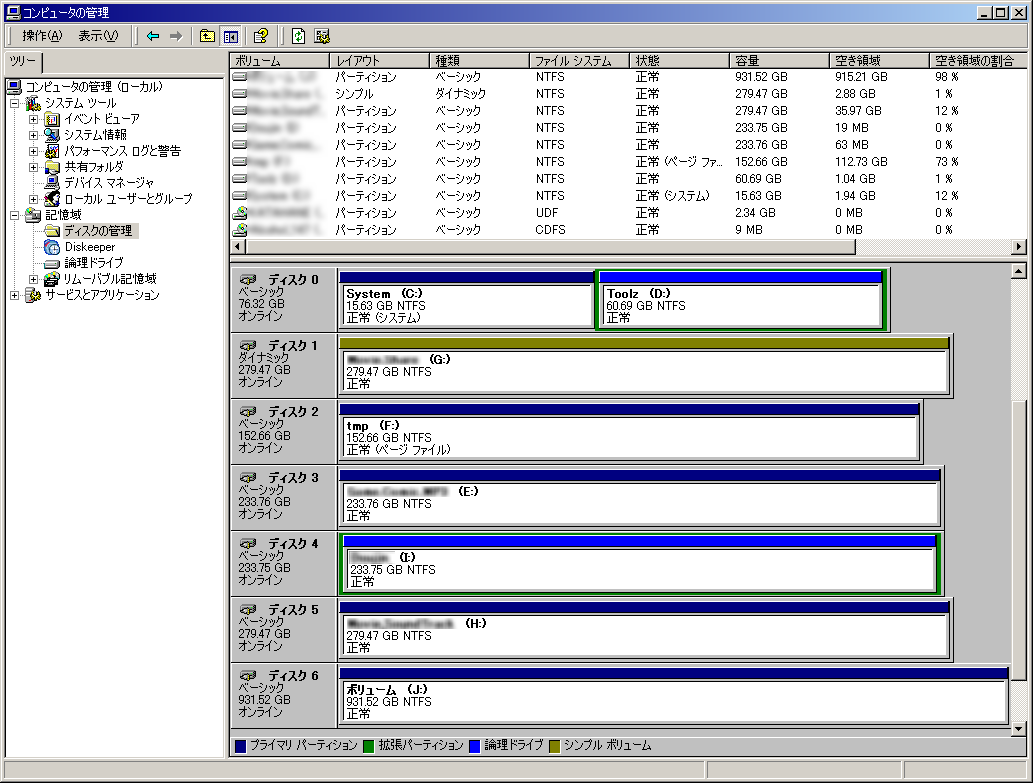The image size is (1033, 783).
Task: Click the Back arrow toolbar icon
Action: coord(153,36)
